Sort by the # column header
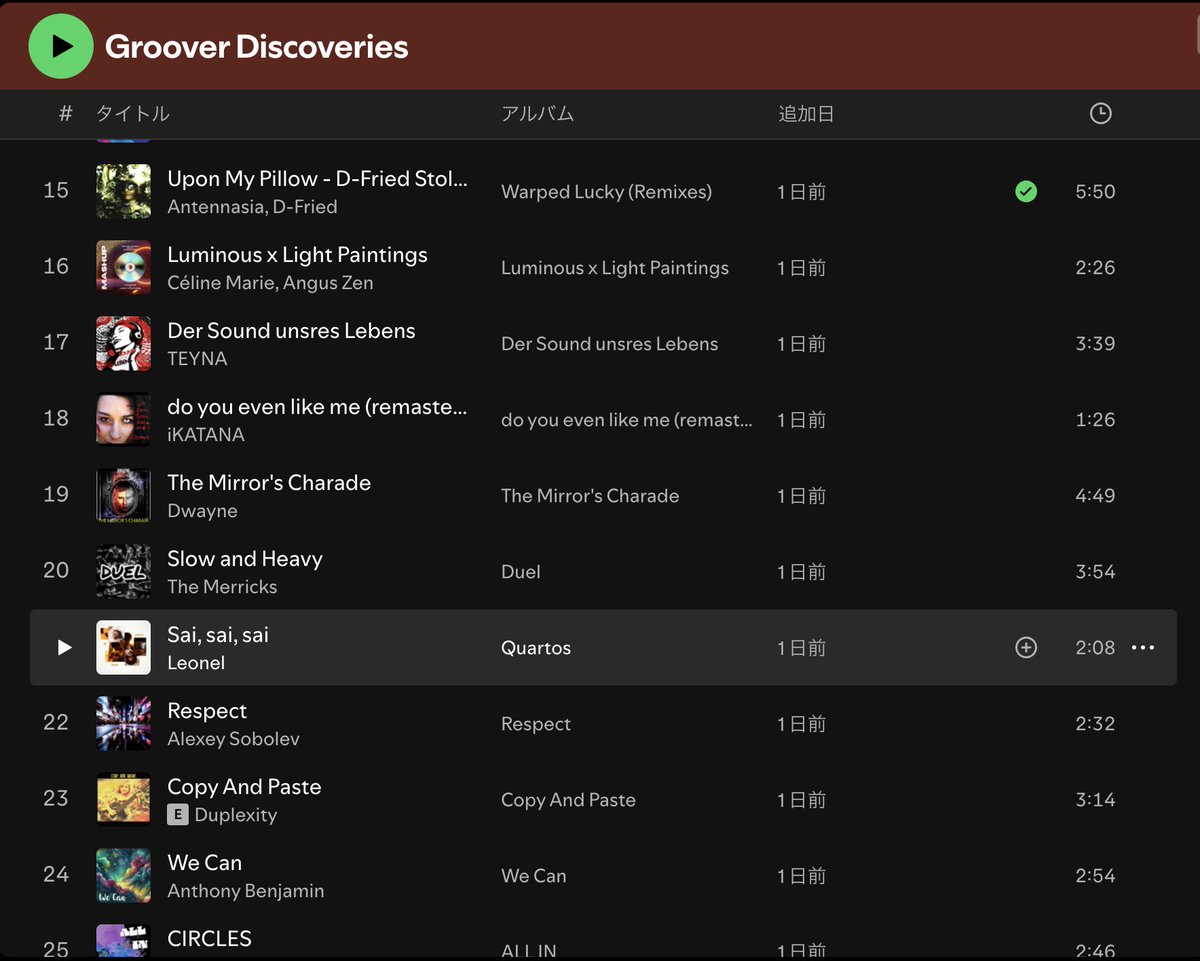This screenshot has height=961, width=1200. tap(66, 114)
